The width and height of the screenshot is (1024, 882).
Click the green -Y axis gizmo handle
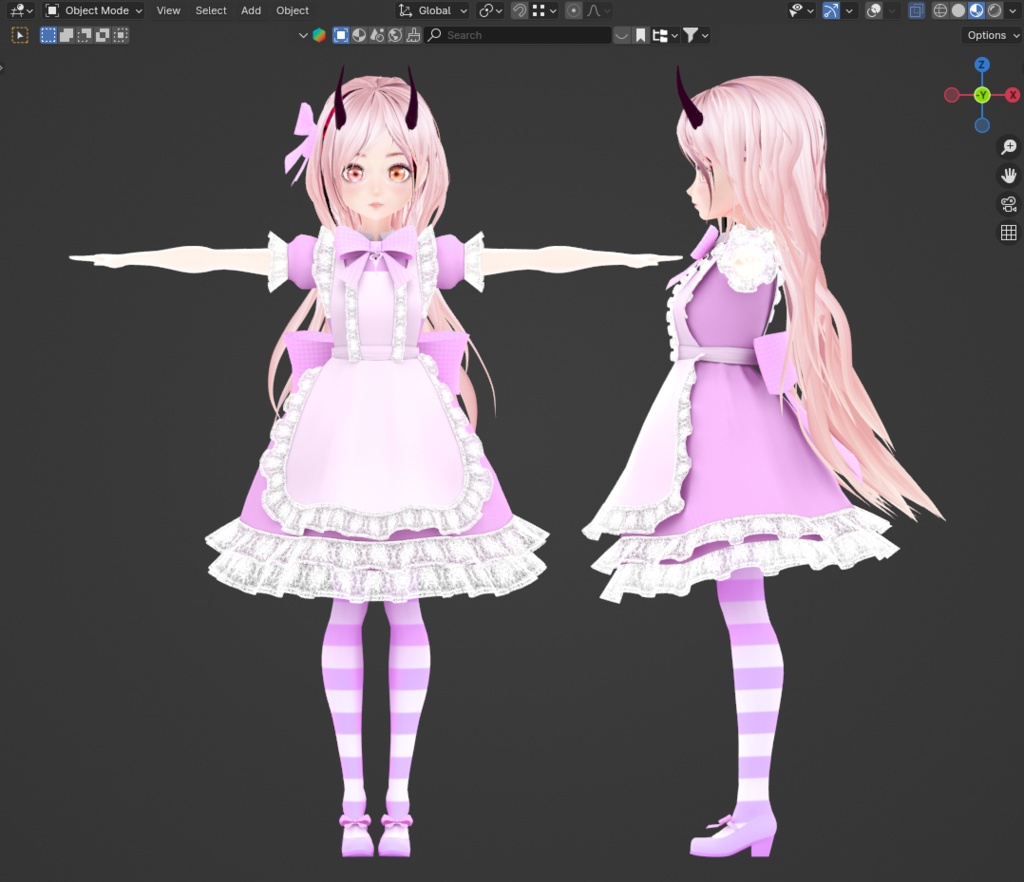coord(982,95)
